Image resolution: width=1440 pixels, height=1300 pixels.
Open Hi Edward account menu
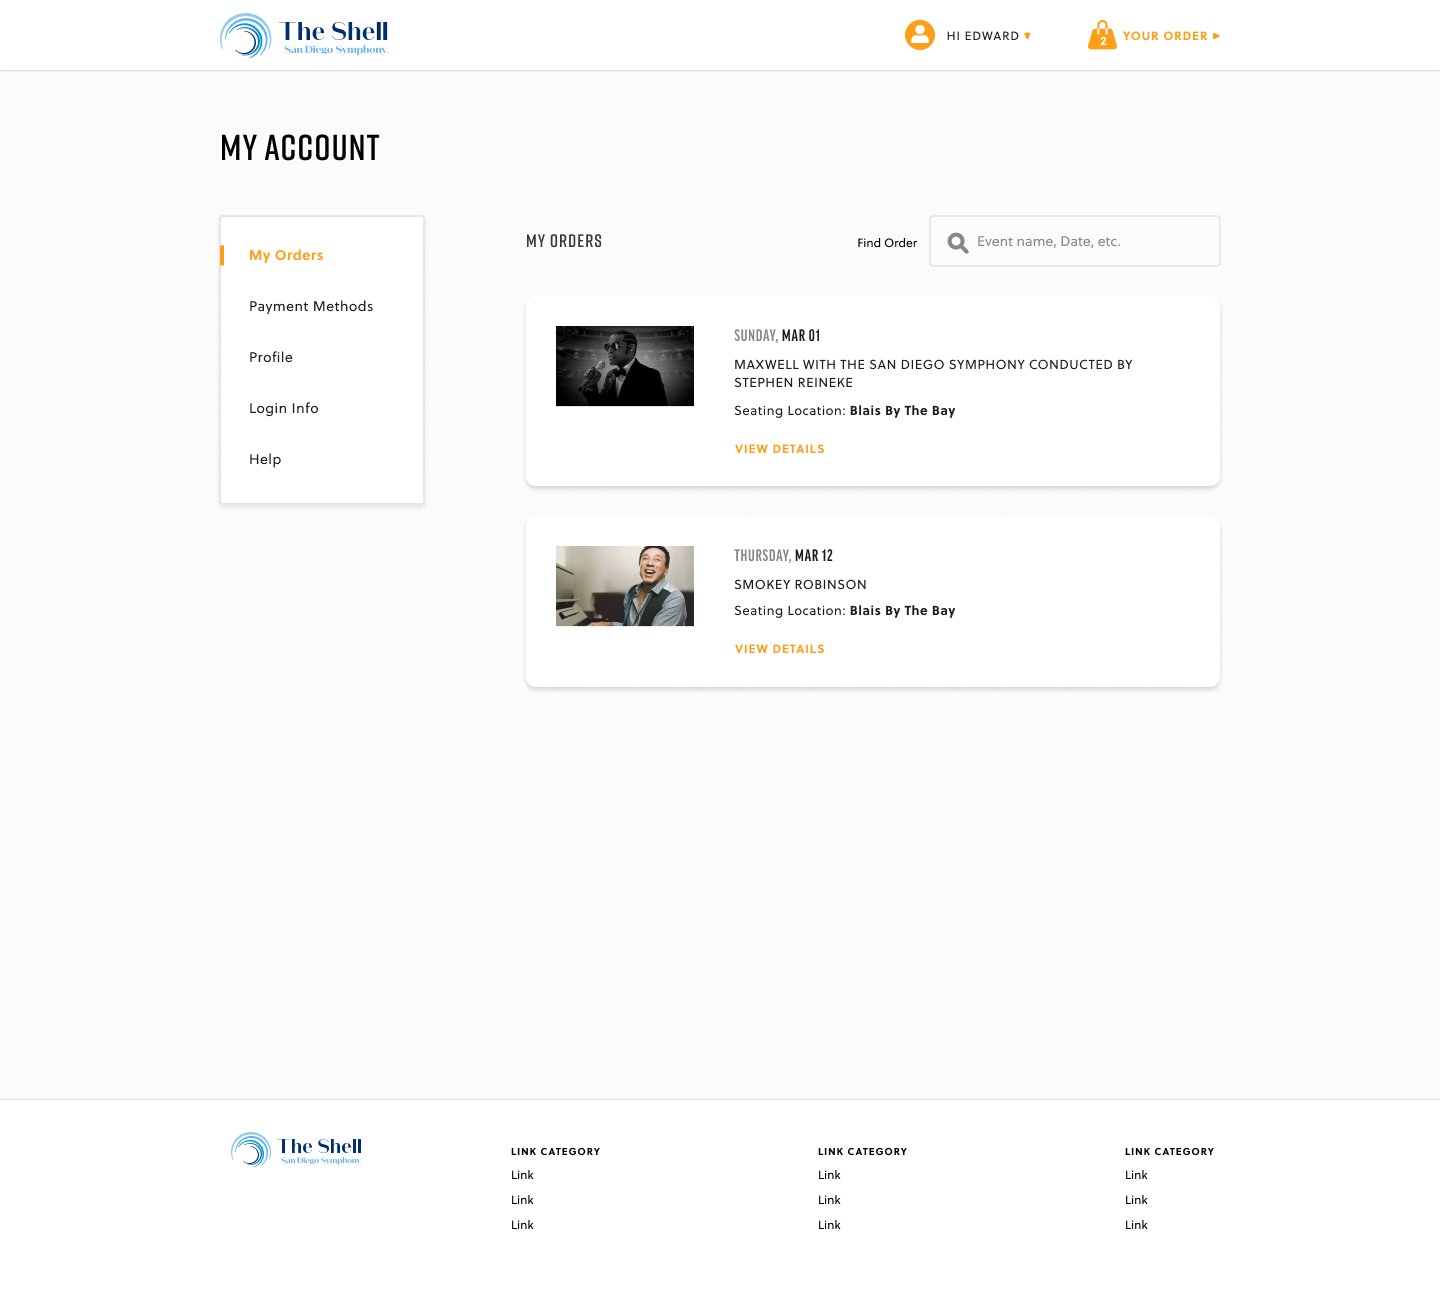(x=968, y=36)
